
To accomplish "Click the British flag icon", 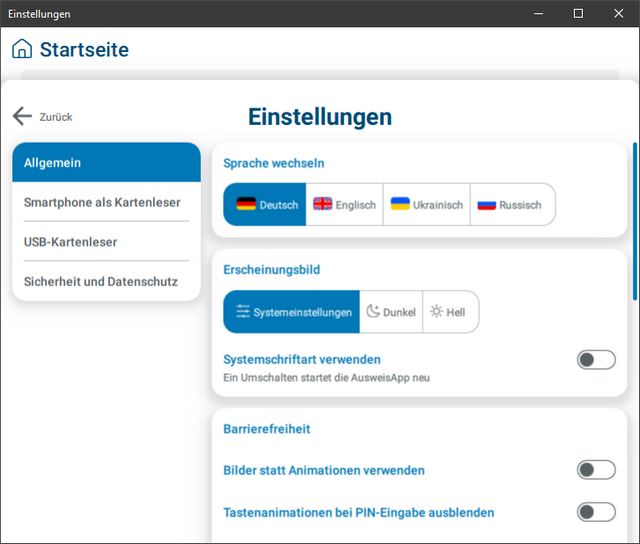I will pyautogui.click(x=322, y=204).
